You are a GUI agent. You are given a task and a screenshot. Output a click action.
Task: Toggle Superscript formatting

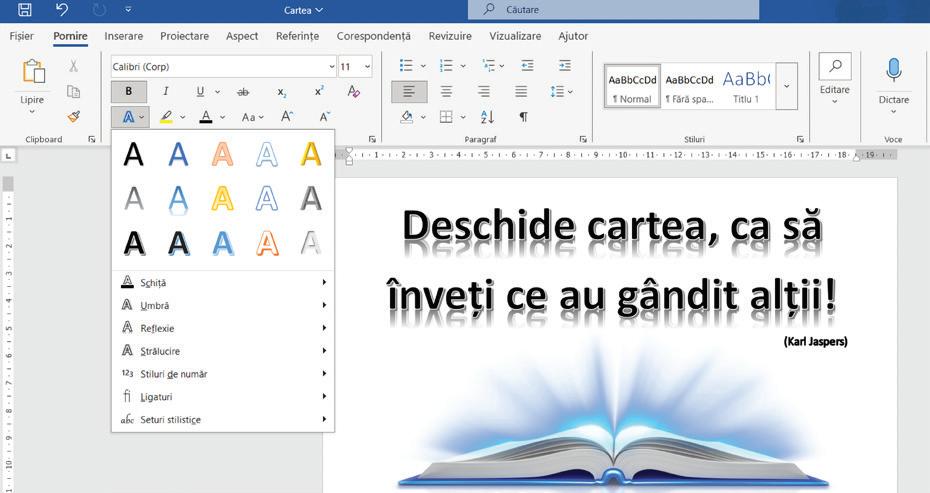[x=319, y=91]
